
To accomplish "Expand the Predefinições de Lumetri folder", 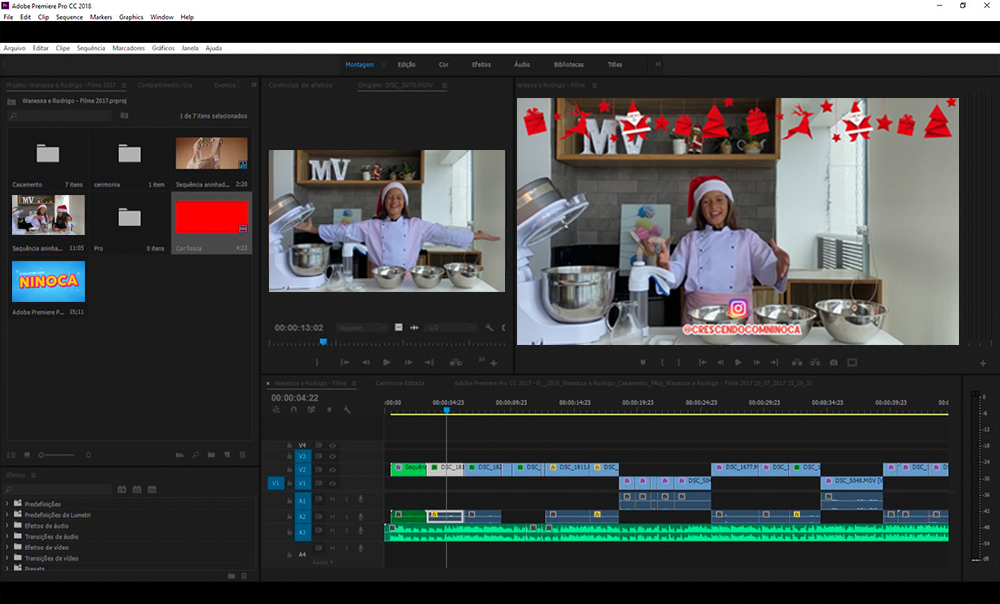I will coord(8,514).
